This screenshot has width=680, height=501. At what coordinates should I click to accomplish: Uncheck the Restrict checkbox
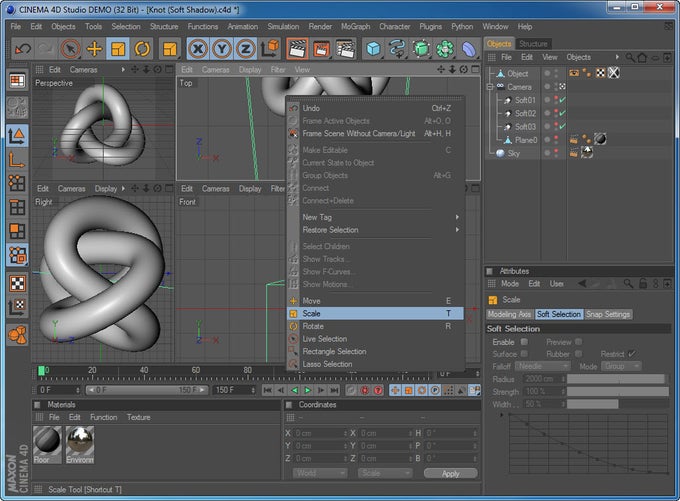pyautogui.click(x=632, y=354)
